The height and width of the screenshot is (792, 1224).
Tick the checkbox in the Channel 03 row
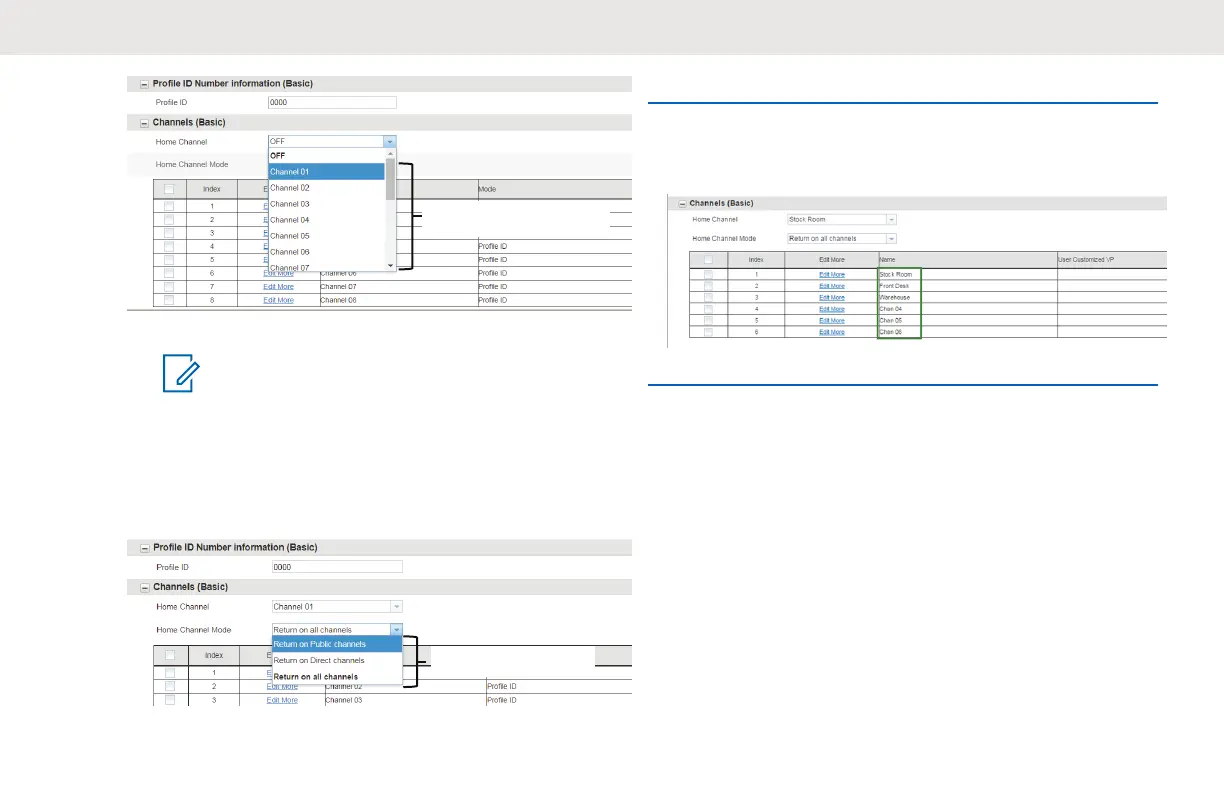click(x=170, y=700)
